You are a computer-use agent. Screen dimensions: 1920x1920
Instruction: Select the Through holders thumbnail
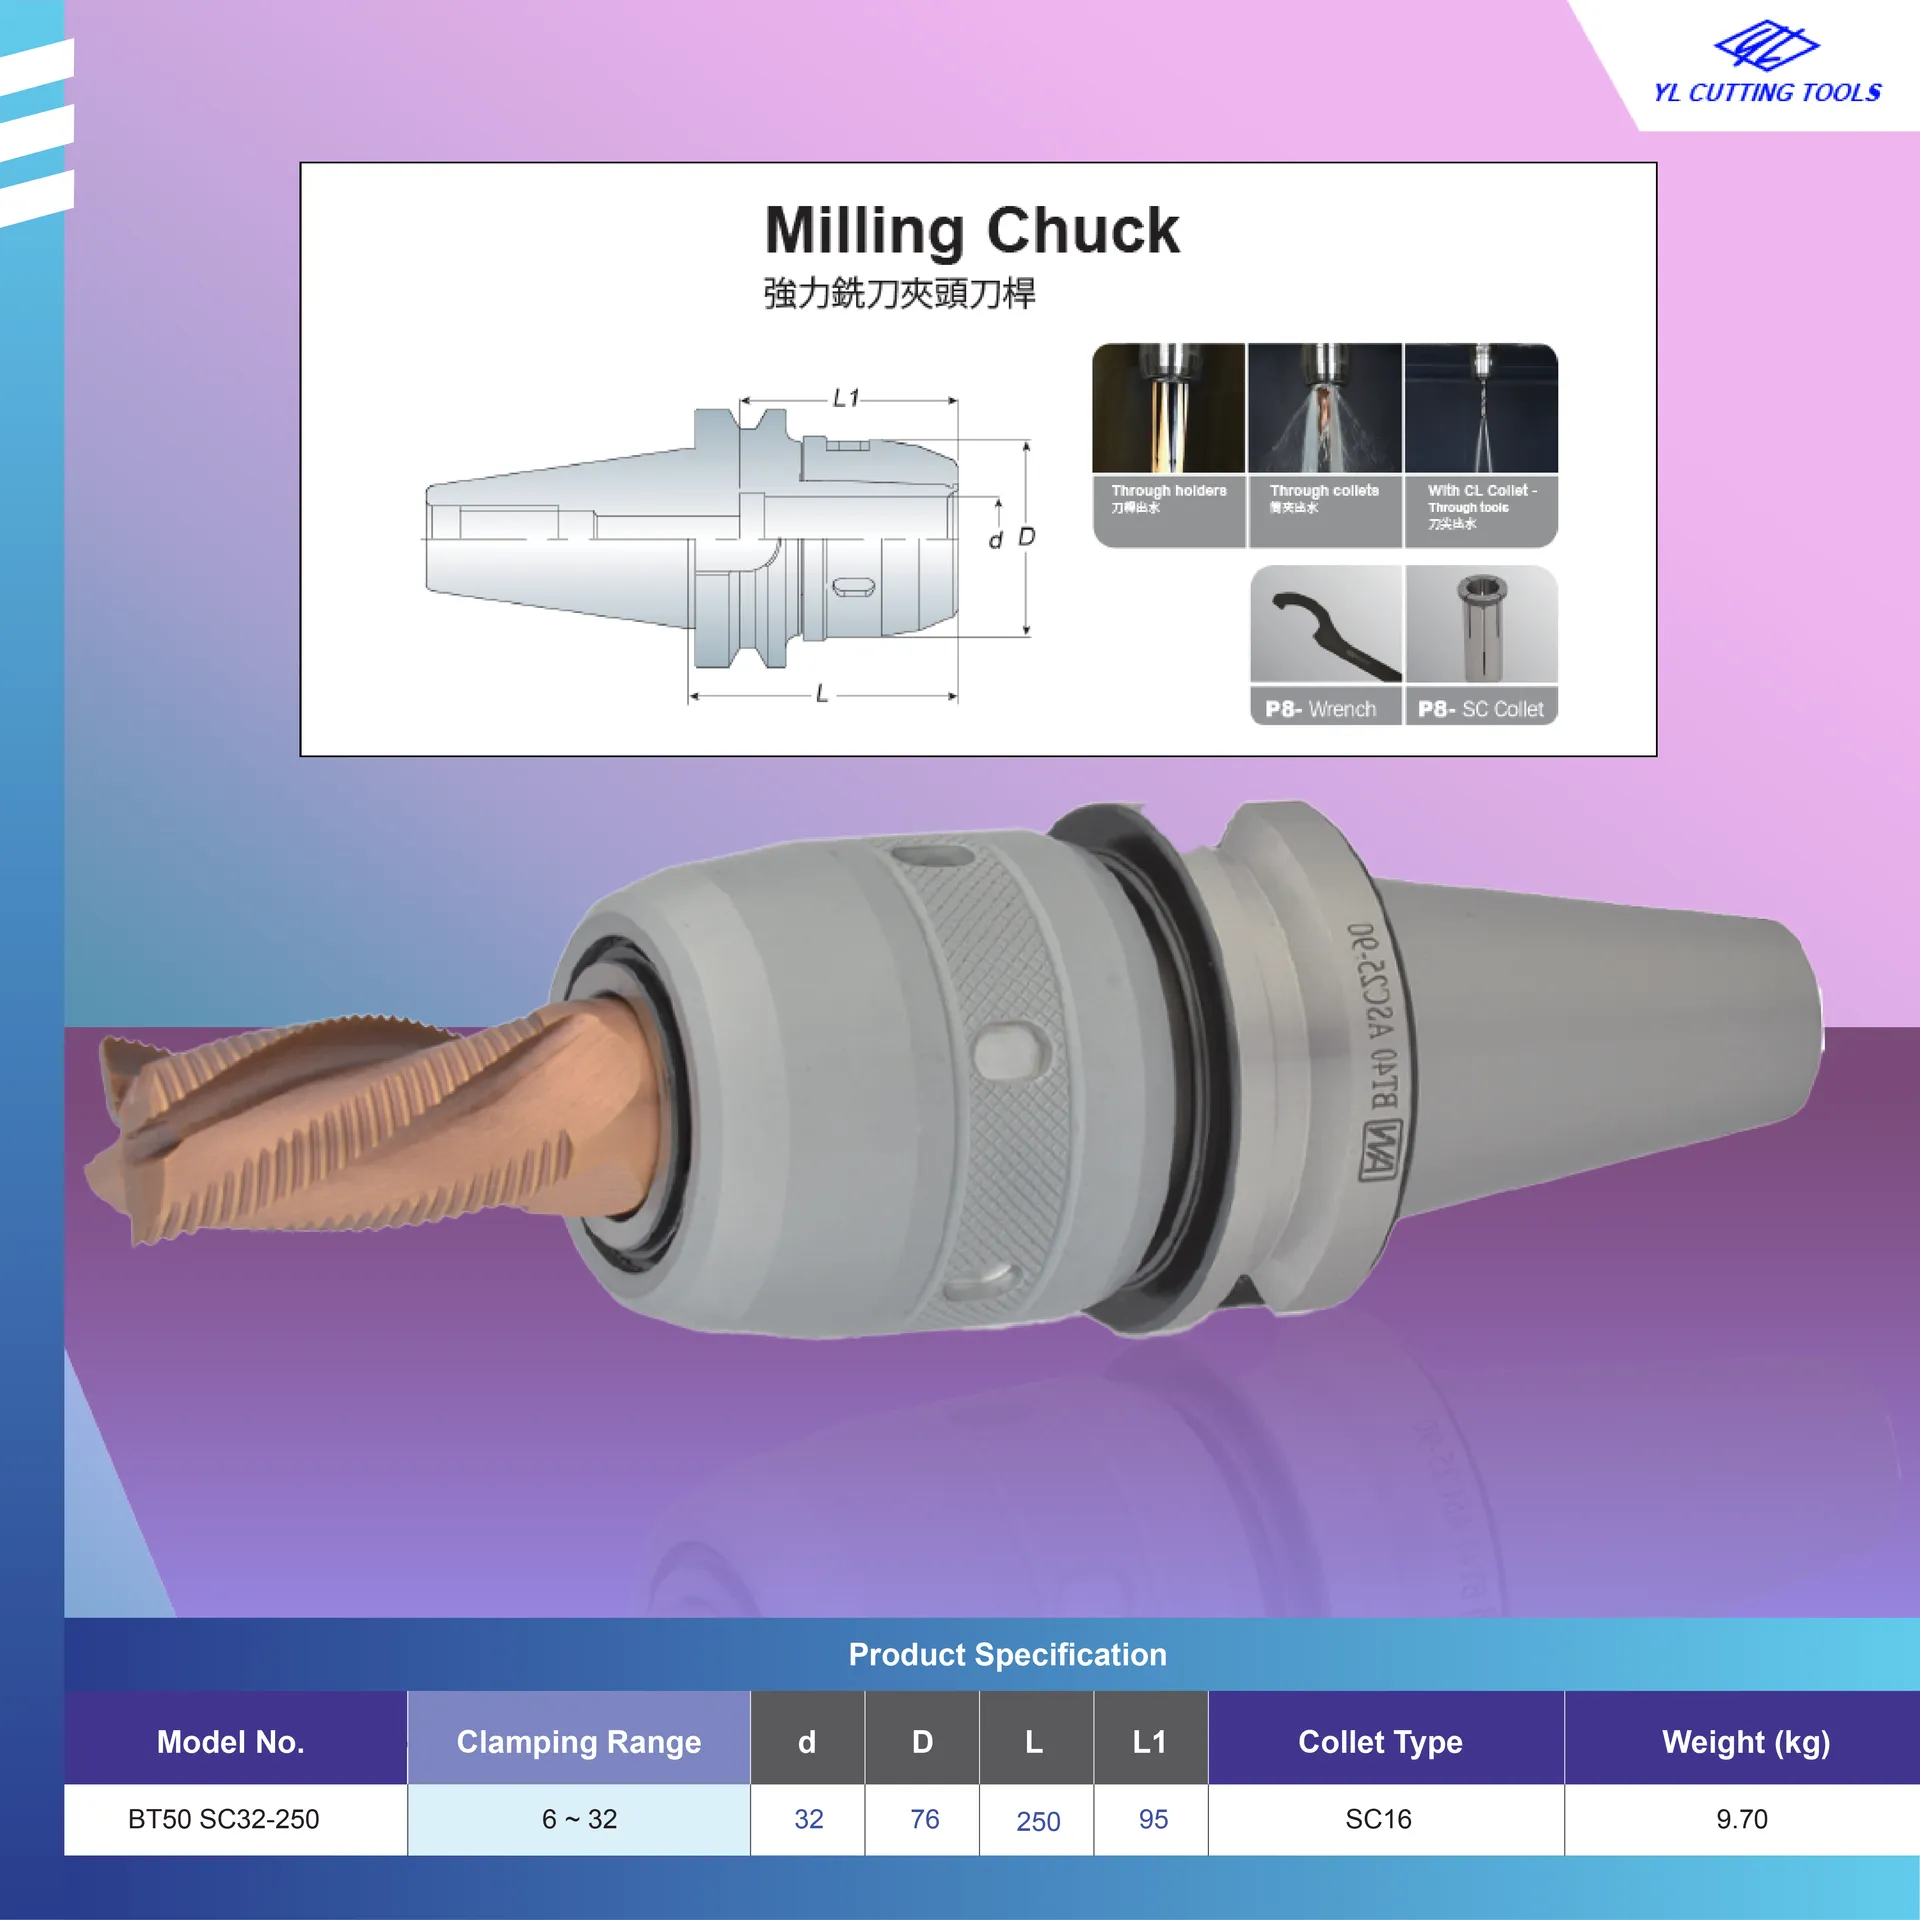click(x=1168, y=445)
